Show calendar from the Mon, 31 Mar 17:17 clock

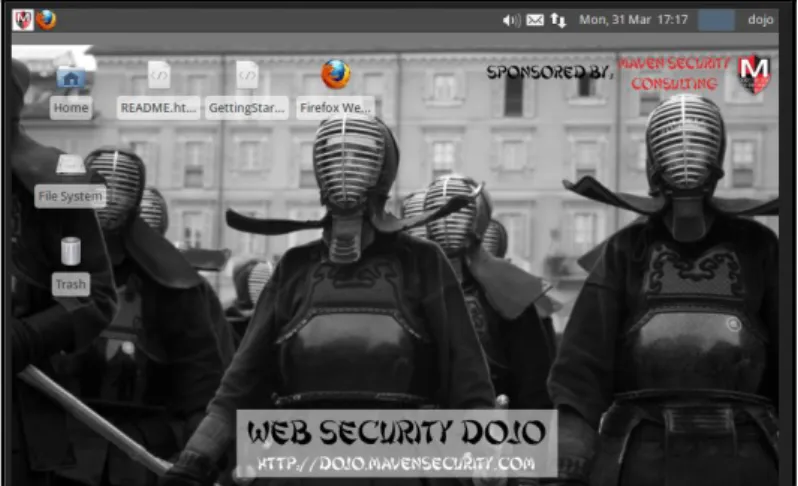coord(633,20)
